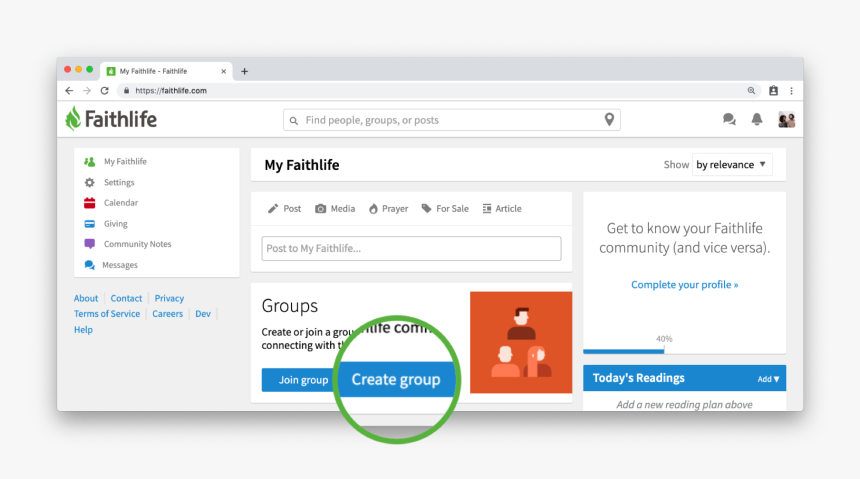The height and width of the screenshot is (479, 860).
Task: Select the Prayer tab label
Action: tap(395, 208)
